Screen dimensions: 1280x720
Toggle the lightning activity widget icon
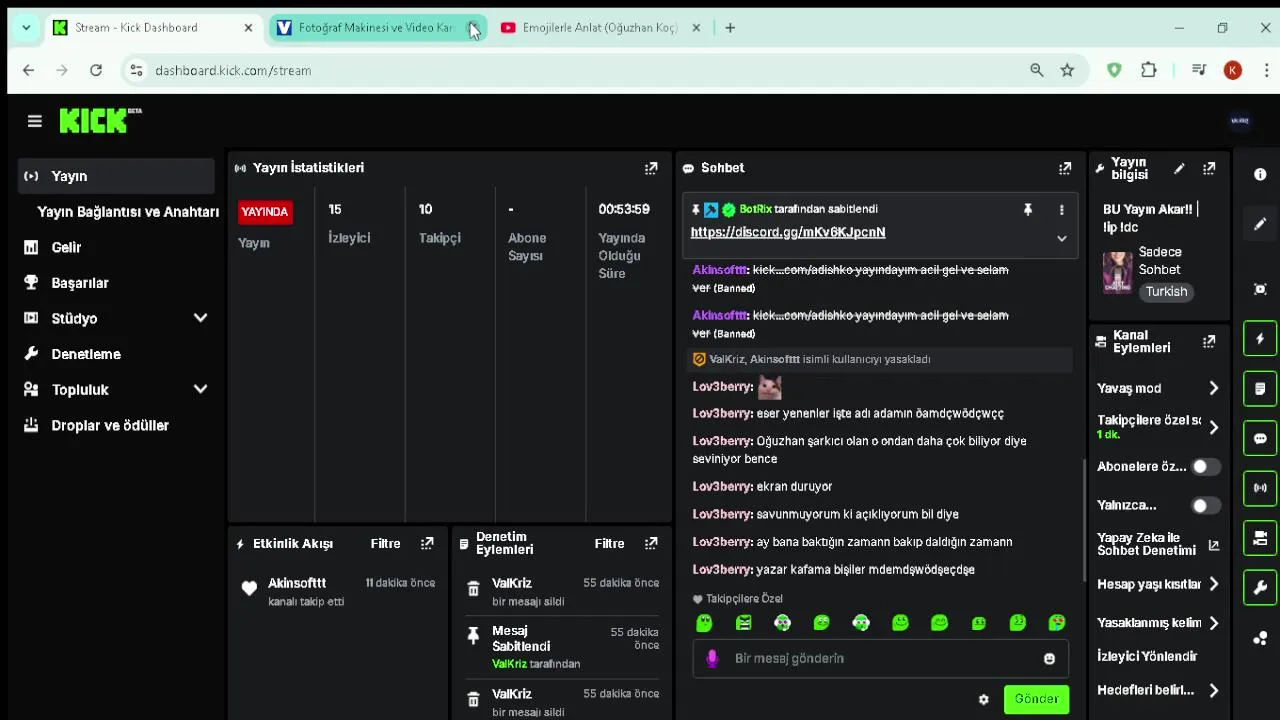point(1260,339)
